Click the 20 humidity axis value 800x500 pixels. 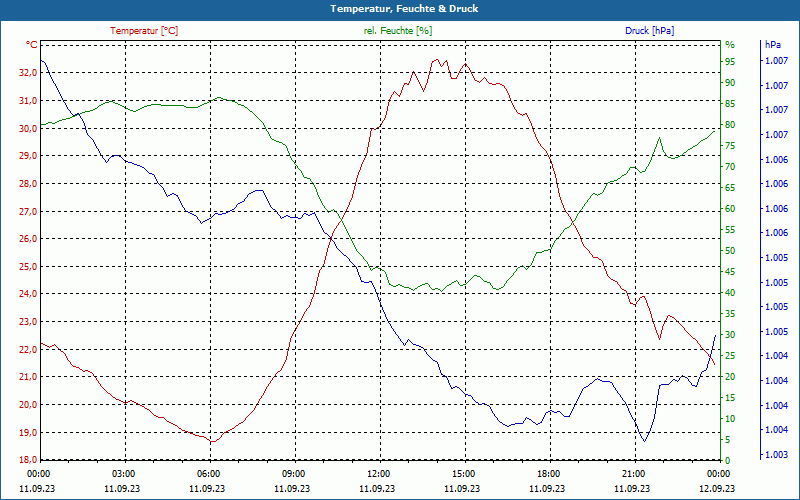[730, 377]
